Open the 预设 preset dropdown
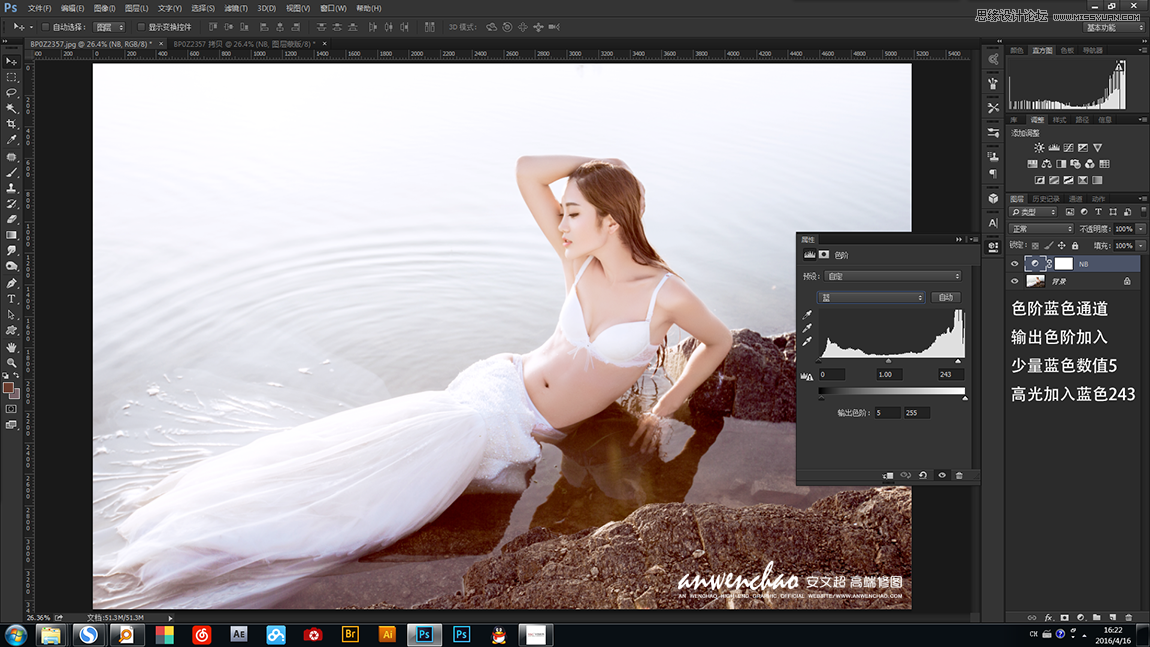This screenshot has height=647, width=1150. tap(893, 276)
